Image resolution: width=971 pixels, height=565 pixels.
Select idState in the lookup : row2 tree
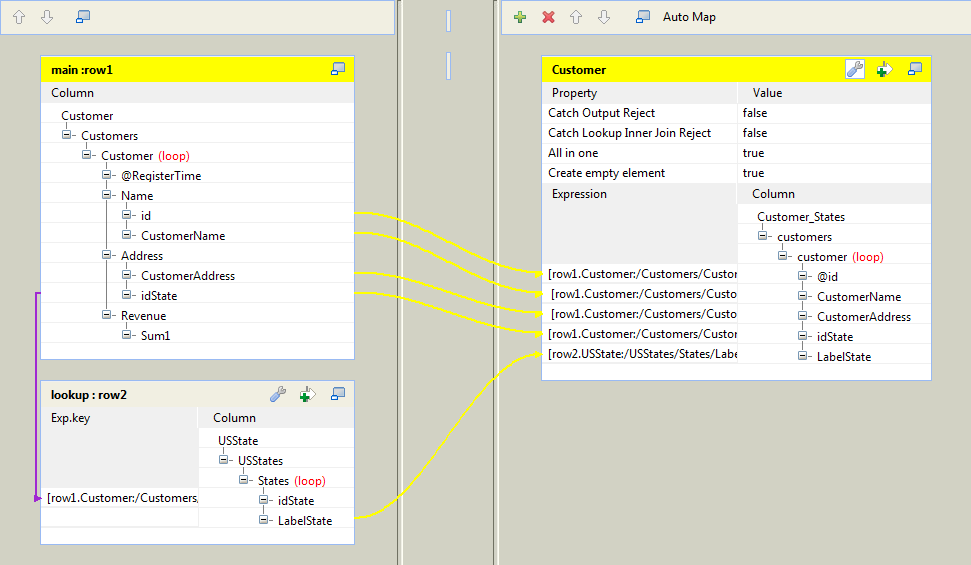(295, 501)
